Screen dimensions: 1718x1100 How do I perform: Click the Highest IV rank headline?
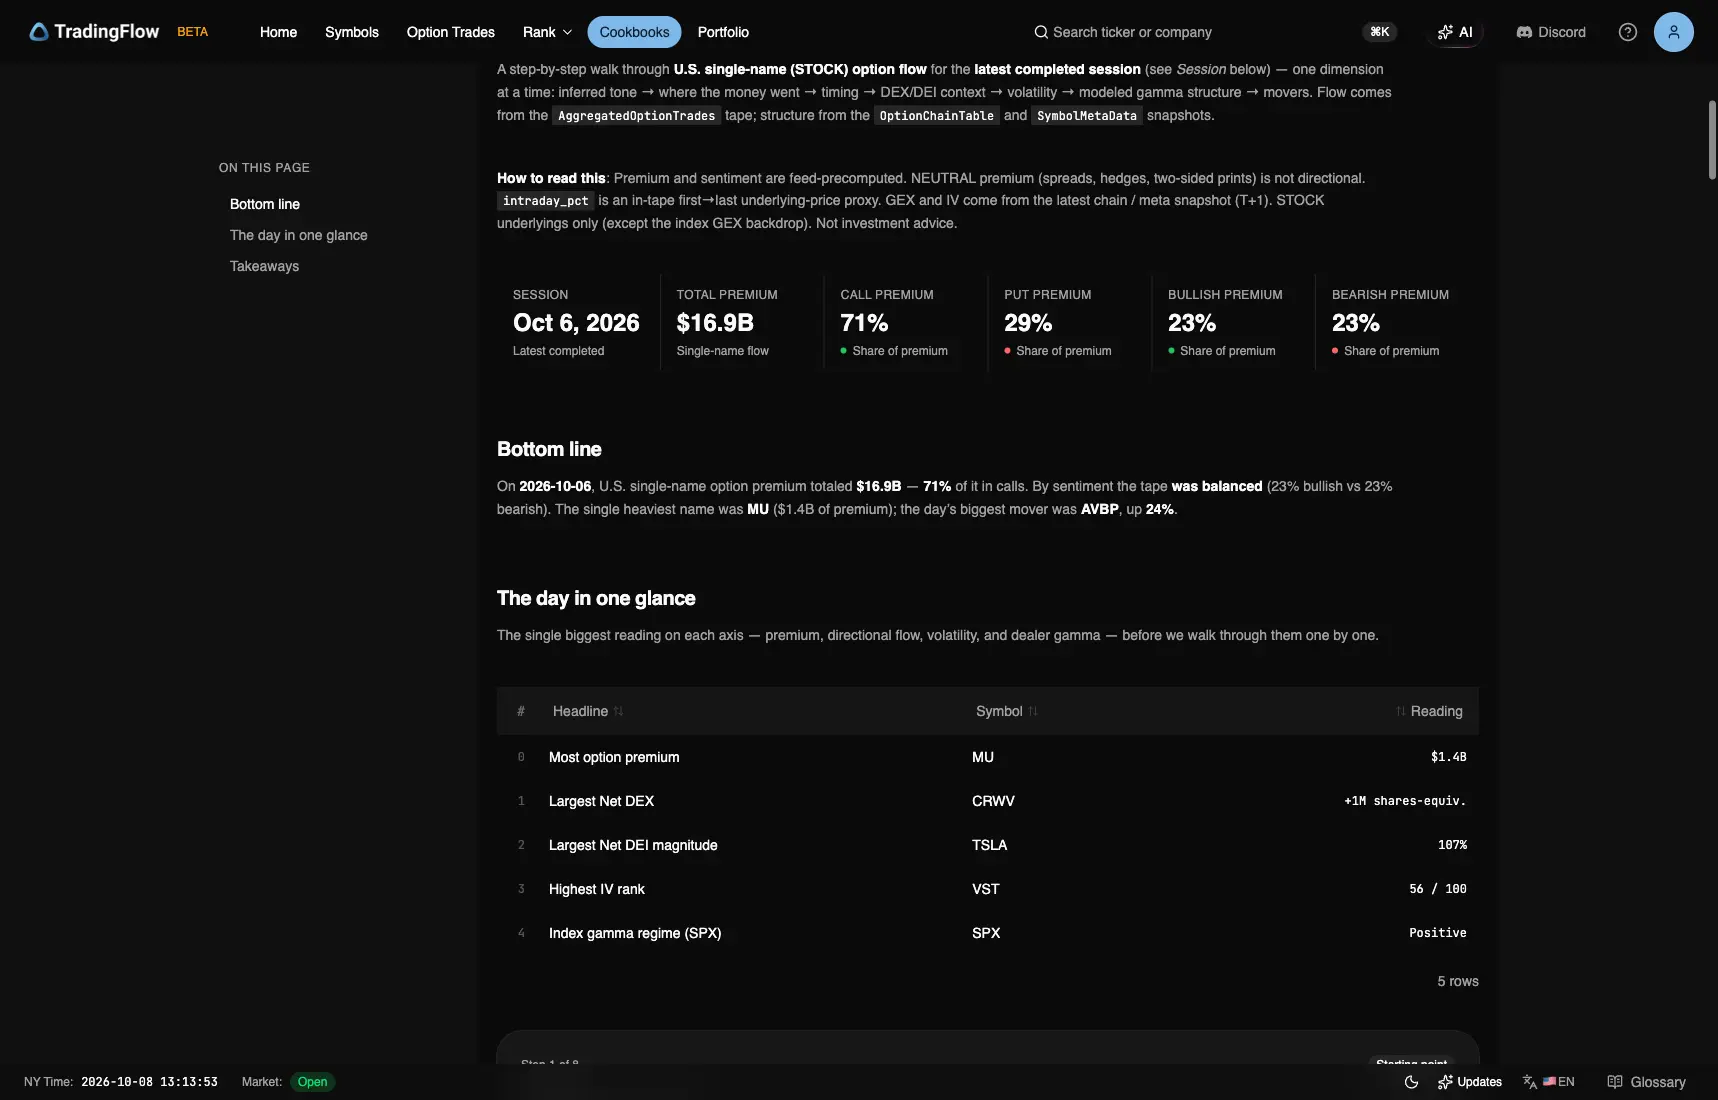(x=597, y=889)
